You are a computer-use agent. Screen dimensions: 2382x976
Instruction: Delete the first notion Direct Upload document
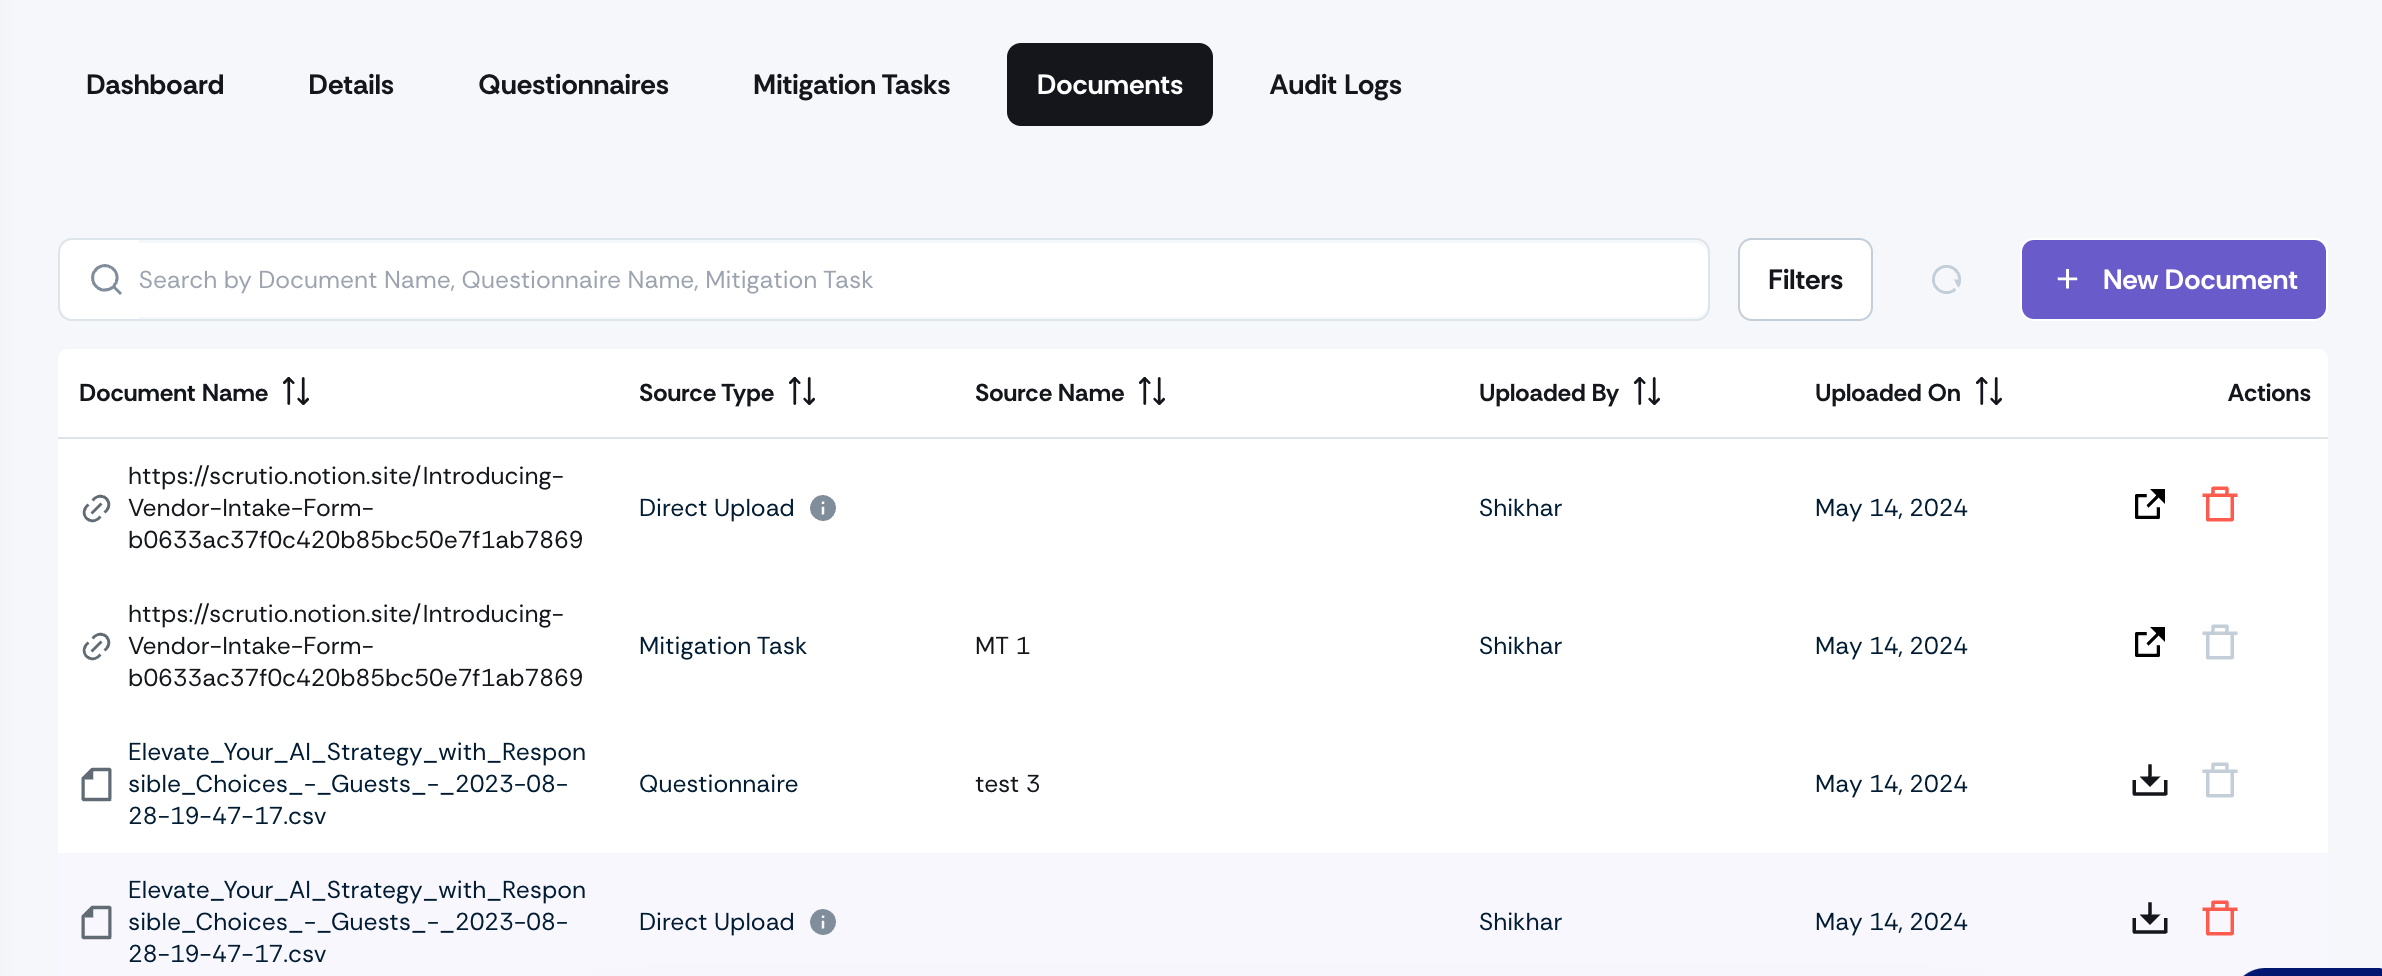(2220, 505)
